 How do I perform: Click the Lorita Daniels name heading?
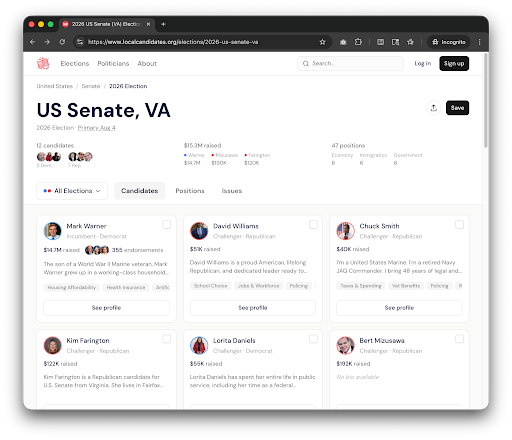pyautogui.click(x=234, y=341)
